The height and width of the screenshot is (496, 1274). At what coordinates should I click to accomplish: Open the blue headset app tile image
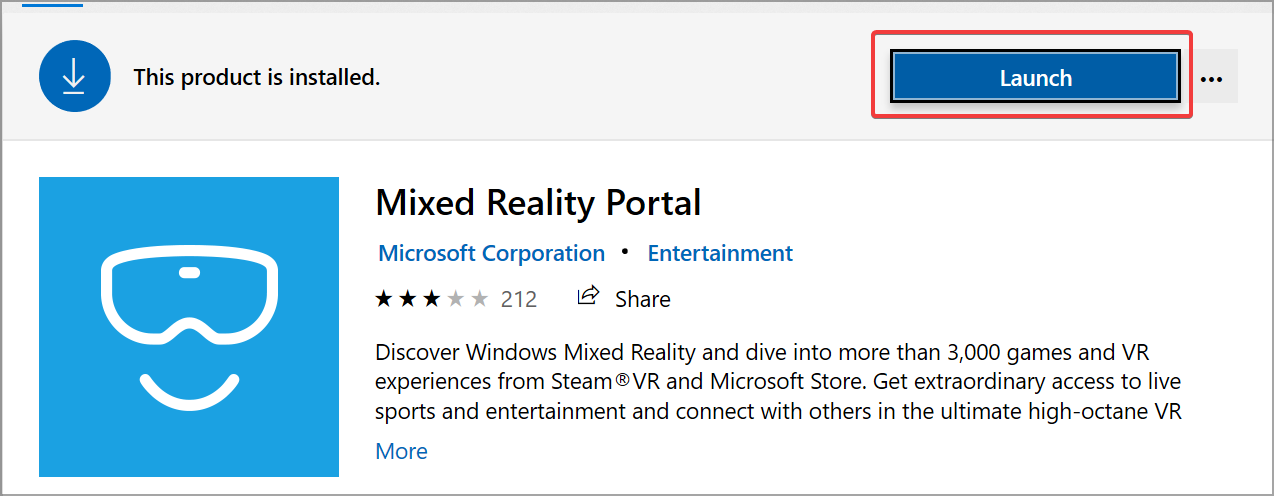click(189, 327)
